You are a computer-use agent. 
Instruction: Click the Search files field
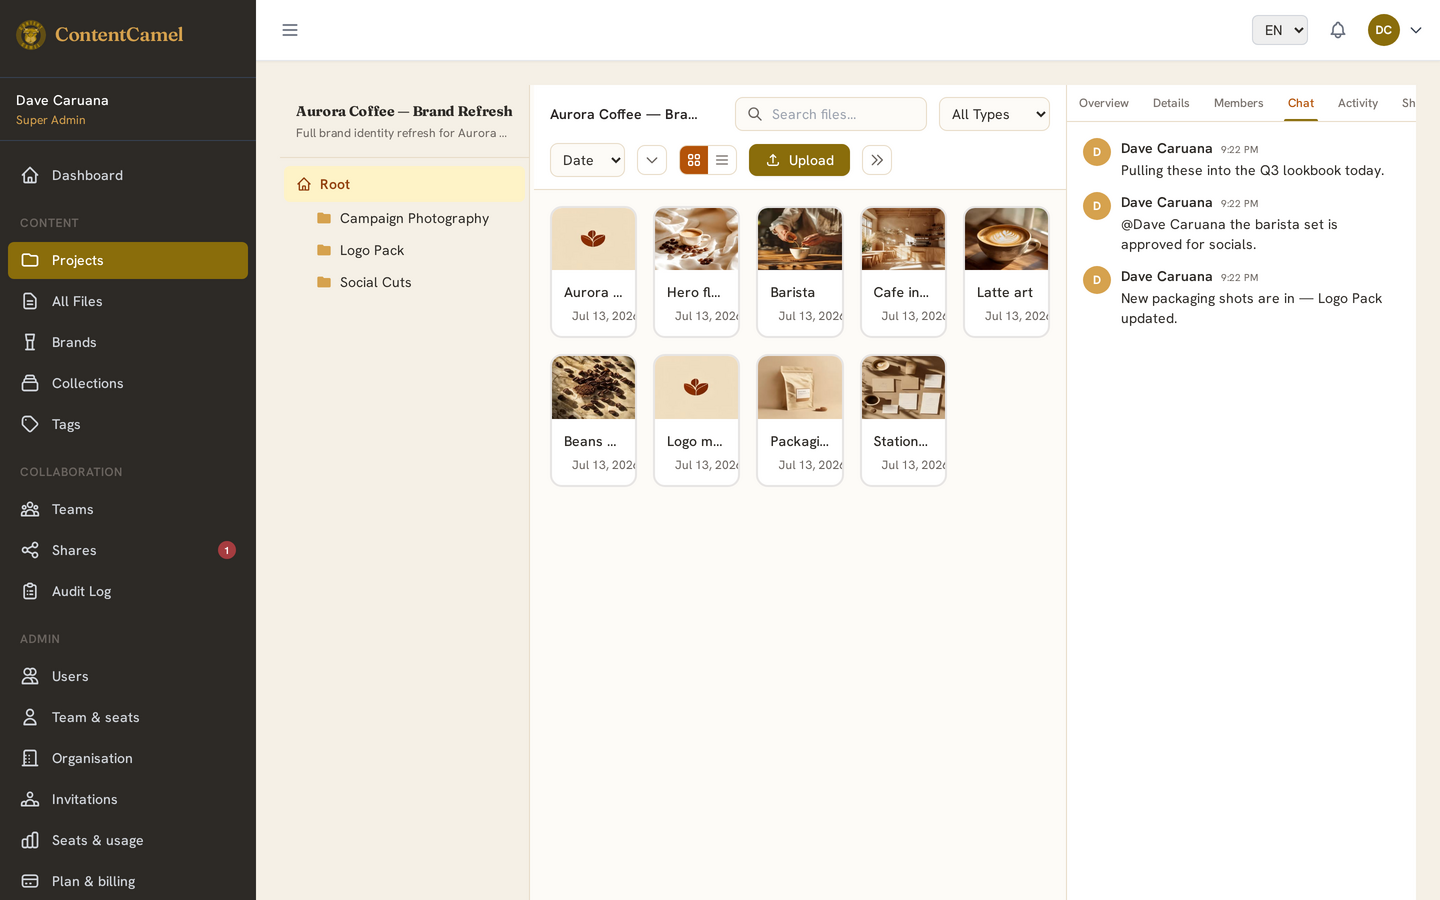click(831, 114)
